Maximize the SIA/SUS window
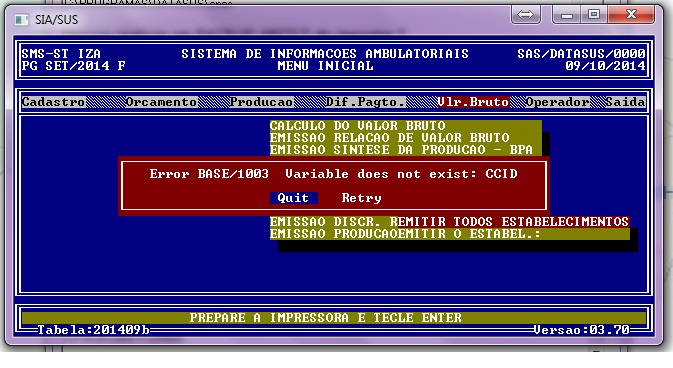Viewport: 673px width, 368px height. coord(594,15)
